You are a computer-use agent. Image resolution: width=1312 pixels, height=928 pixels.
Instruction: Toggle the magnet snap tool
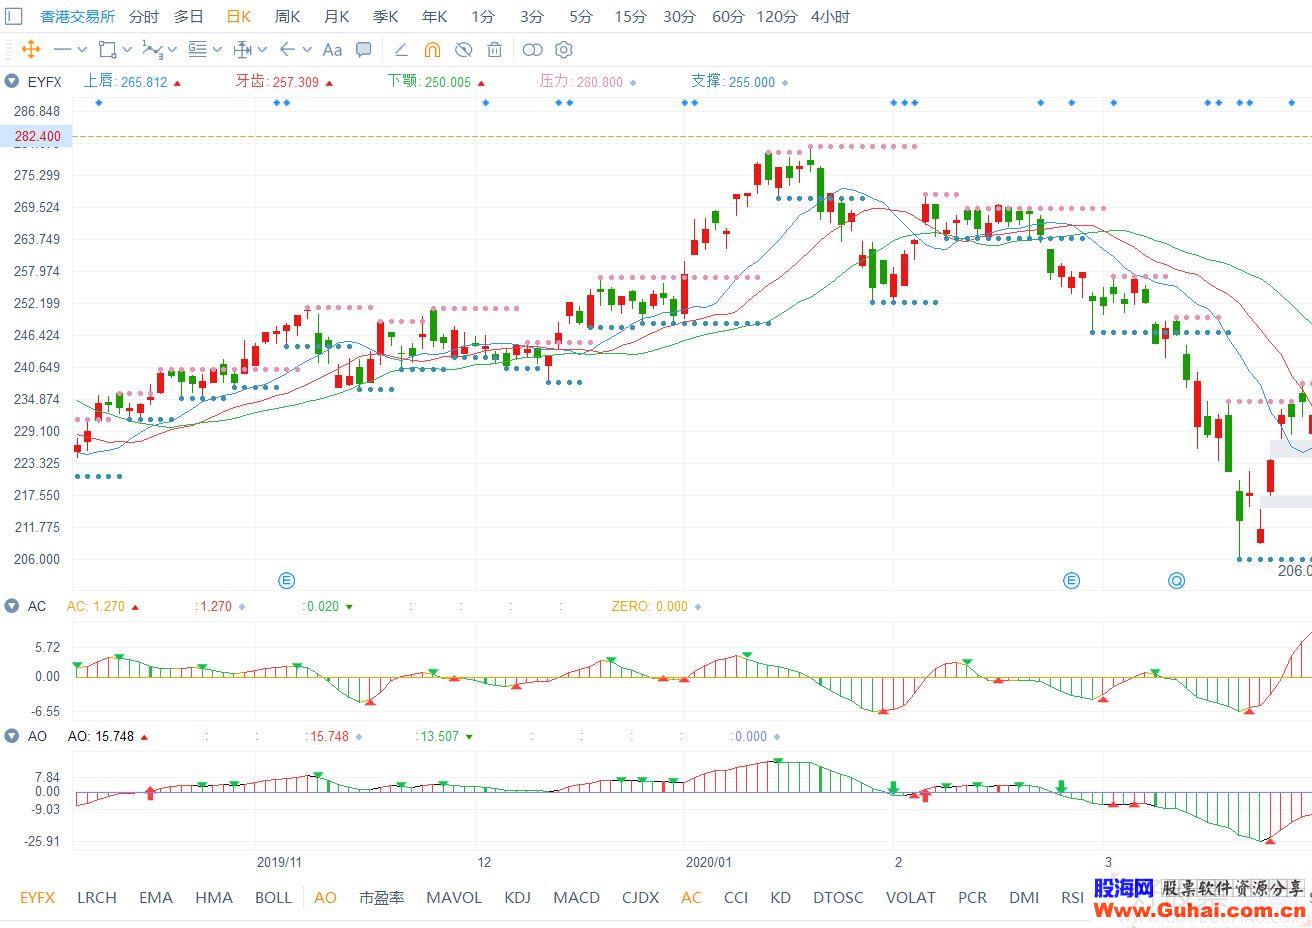point(432,49)
